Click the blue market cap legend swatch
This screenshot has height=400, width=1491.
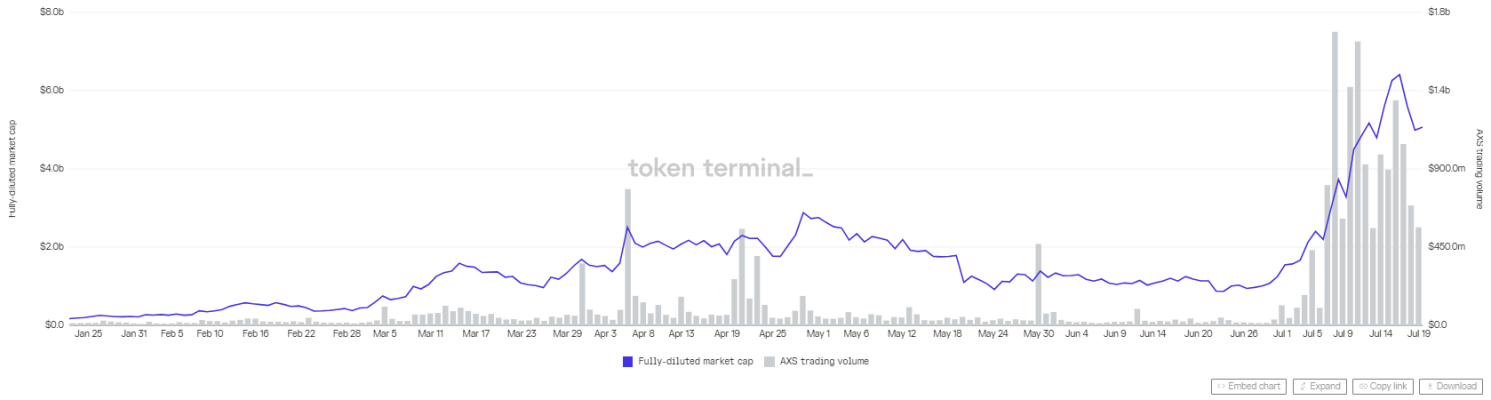627,361
